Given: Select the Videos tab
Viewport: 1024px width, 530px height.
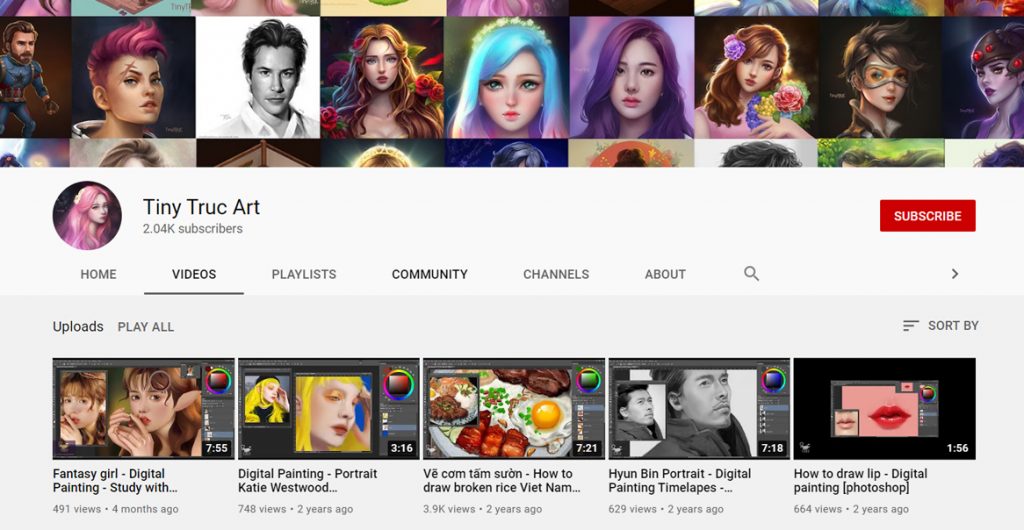Looking at the screenshot, I should 194,274.
